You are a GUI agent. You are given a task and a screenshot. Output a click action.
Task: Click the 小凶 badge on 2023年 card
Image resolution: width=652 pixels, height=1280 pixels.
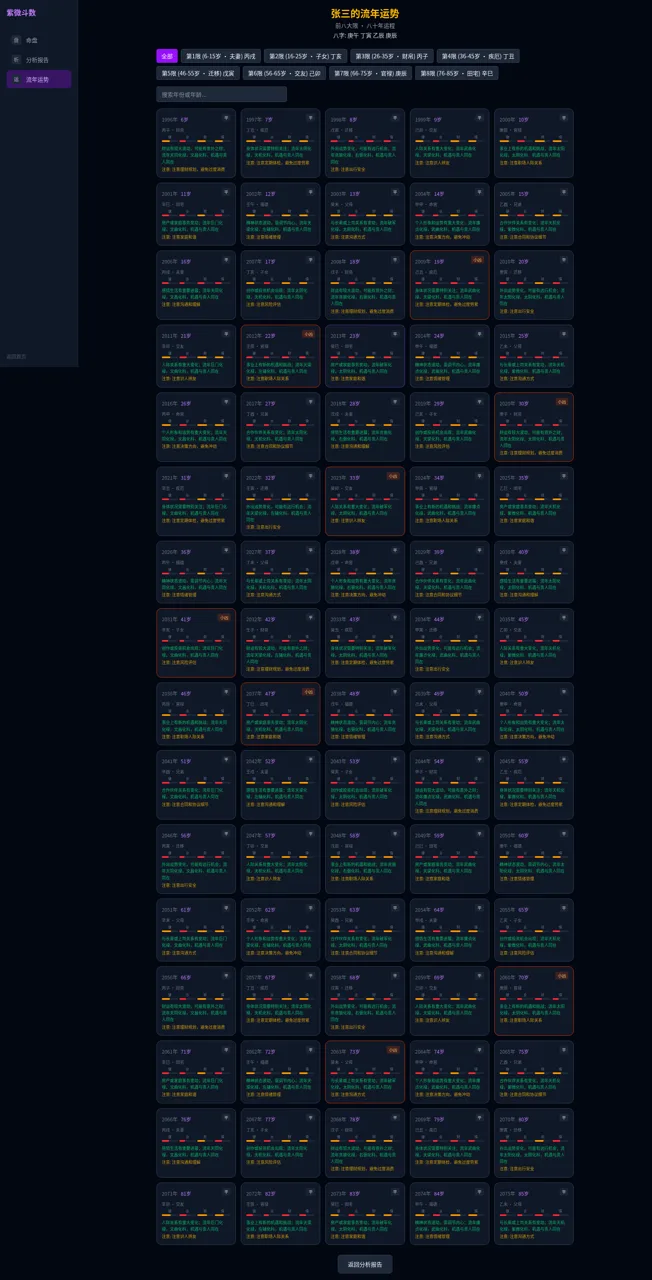point(392,476)
